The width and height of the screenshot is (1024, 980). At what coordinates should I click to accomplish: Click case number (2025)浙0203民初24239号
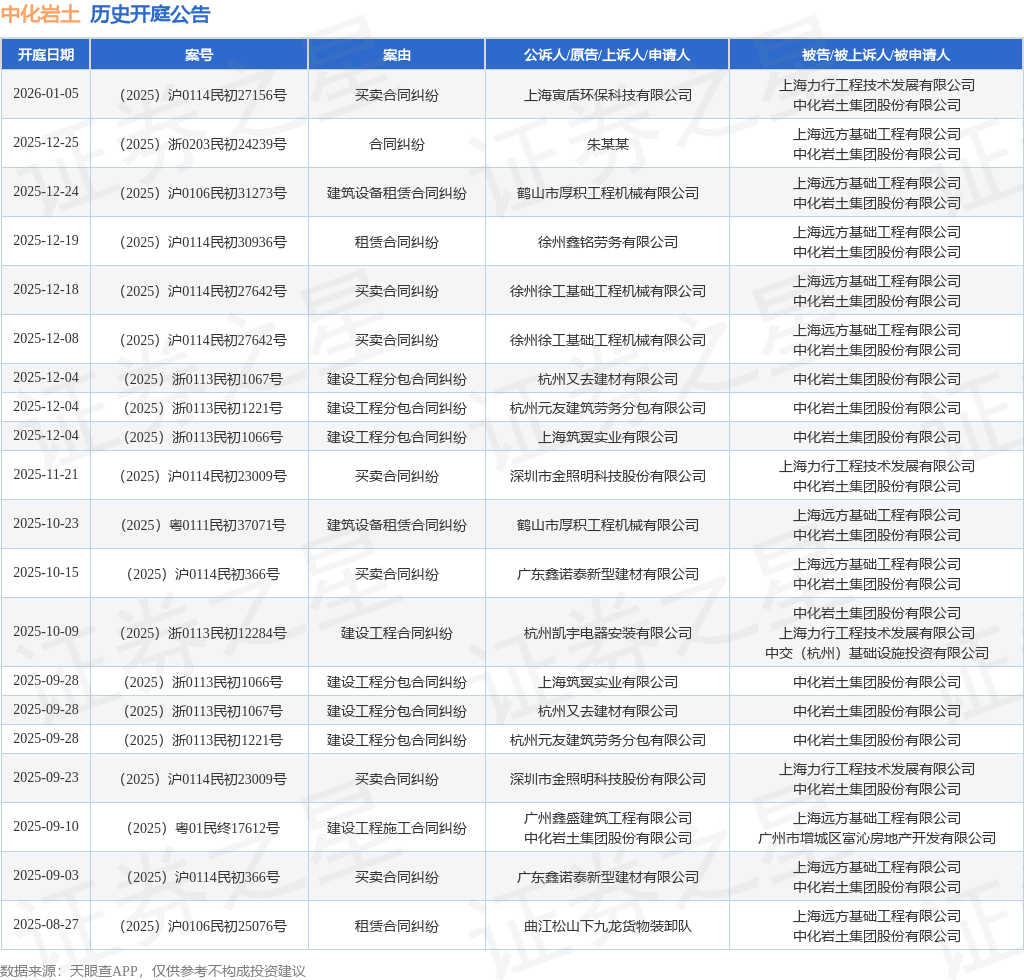coord(202,144)
